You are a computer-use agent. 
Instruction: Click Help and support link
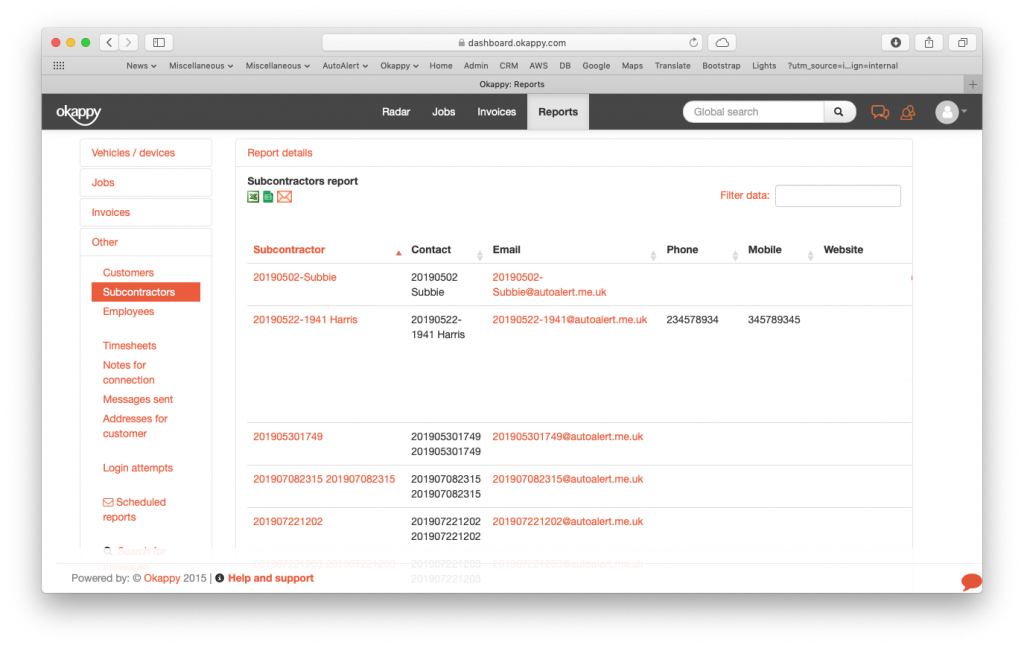pyautogui.click(x=270, y=578)
